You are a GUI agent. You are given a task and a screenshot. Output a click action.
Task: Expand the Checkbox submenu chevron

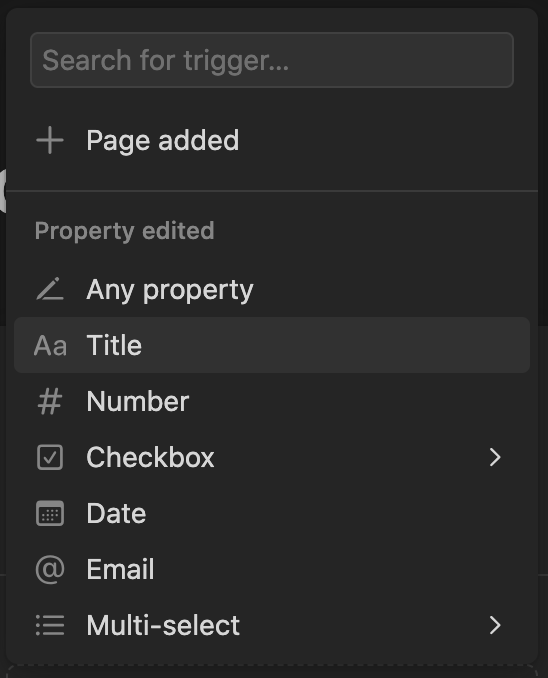coord(495,457)
